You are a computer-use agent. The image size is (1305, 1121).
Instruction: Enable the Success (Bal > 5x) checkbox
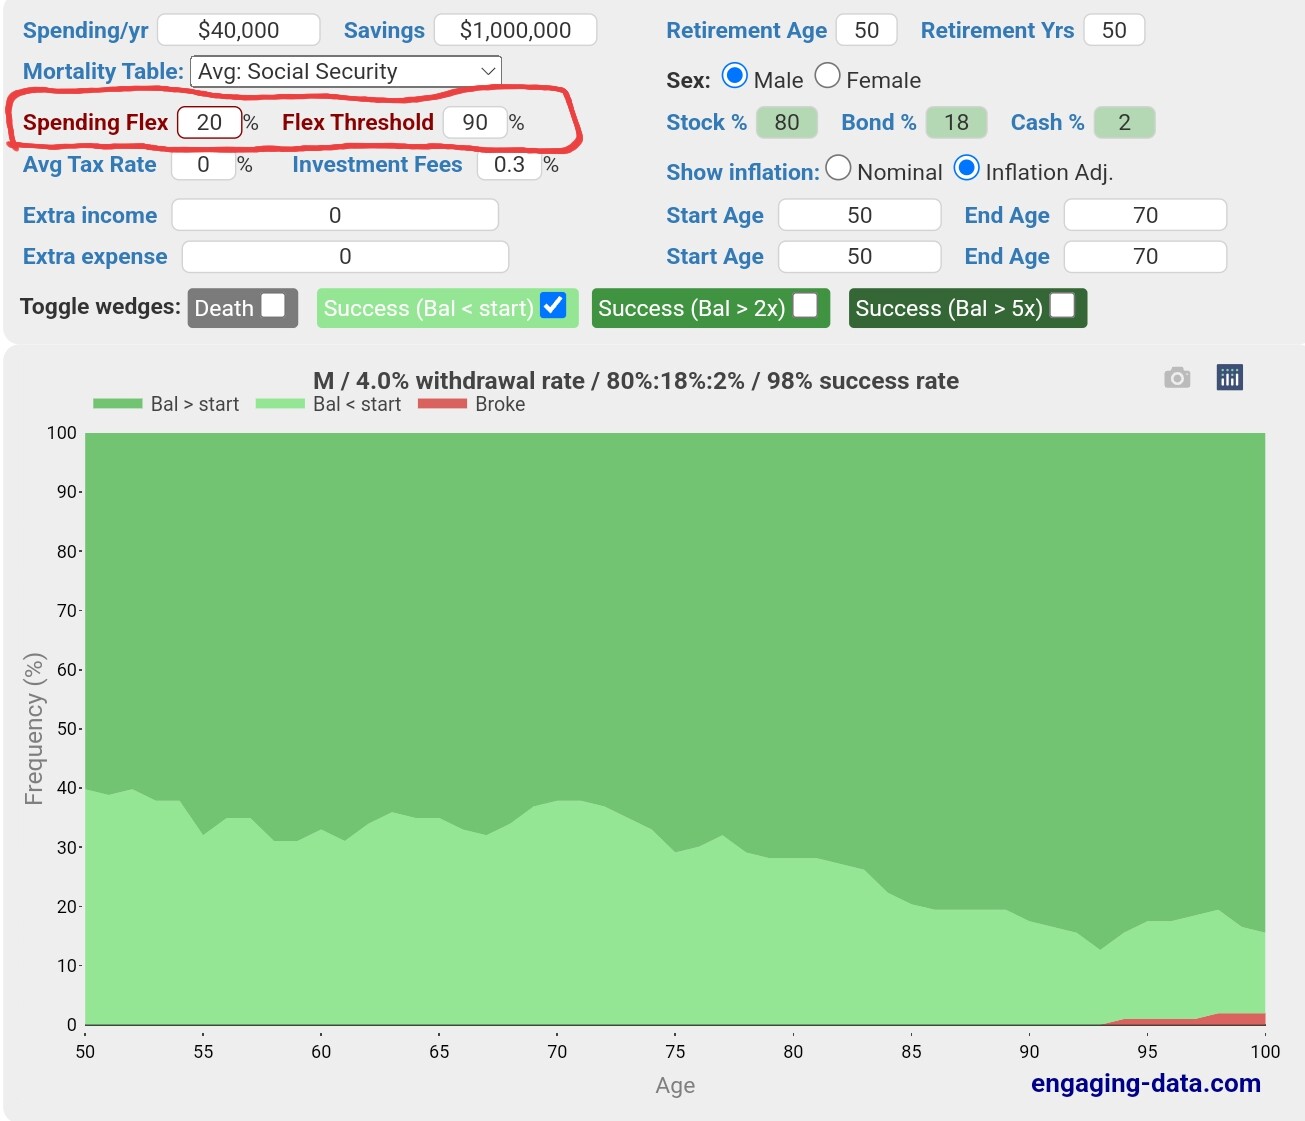click(x=1062, y=305)
